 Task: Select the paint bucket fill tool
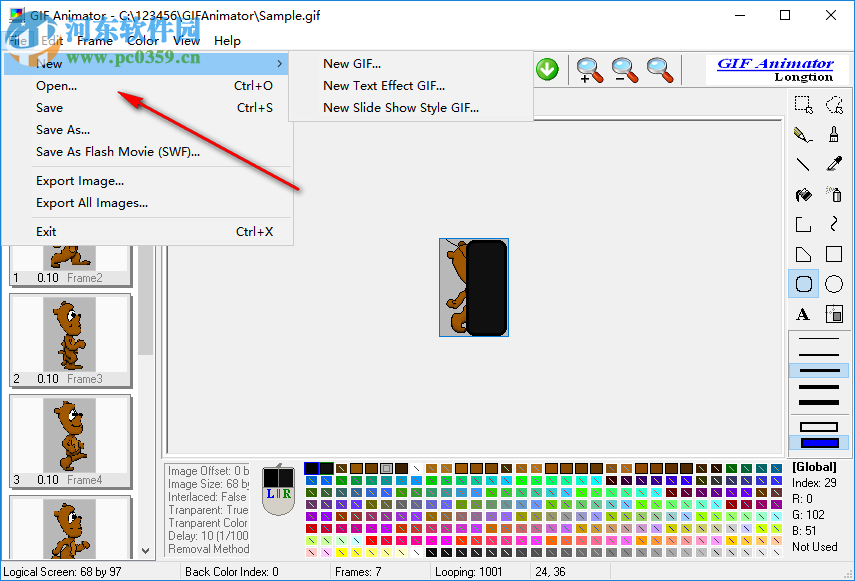click(x=803, y=194)
